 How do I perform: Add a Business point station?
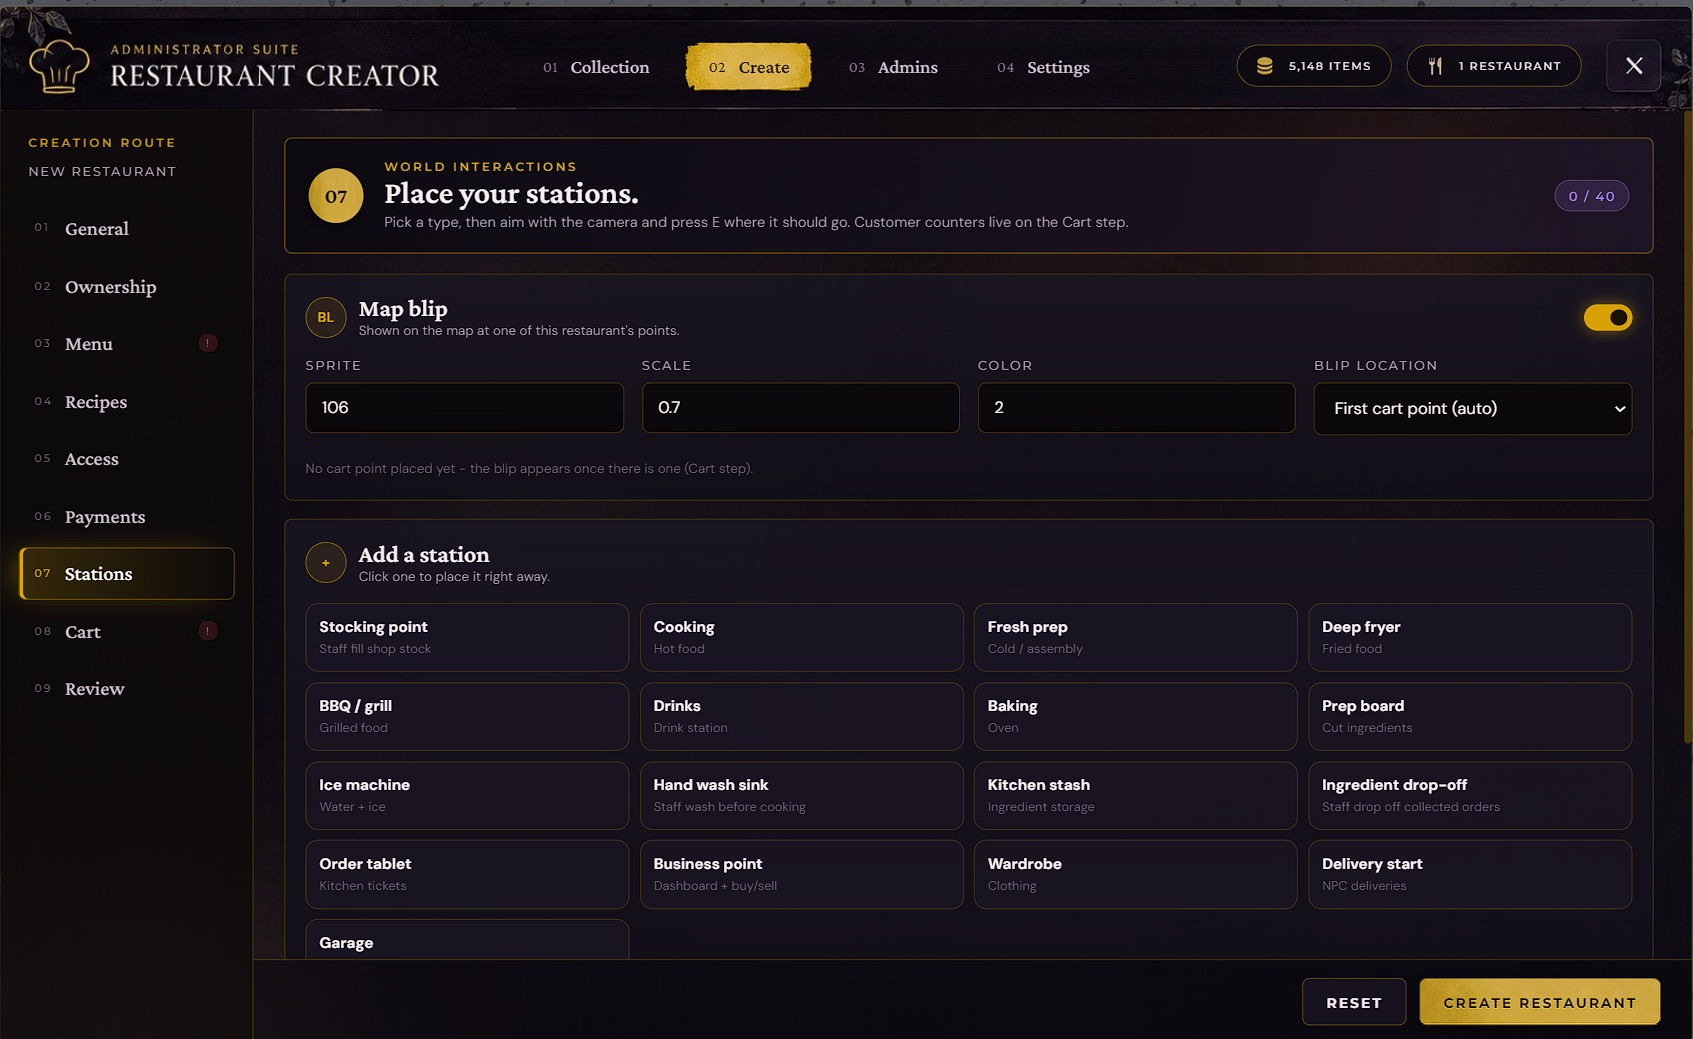[802, 874]
